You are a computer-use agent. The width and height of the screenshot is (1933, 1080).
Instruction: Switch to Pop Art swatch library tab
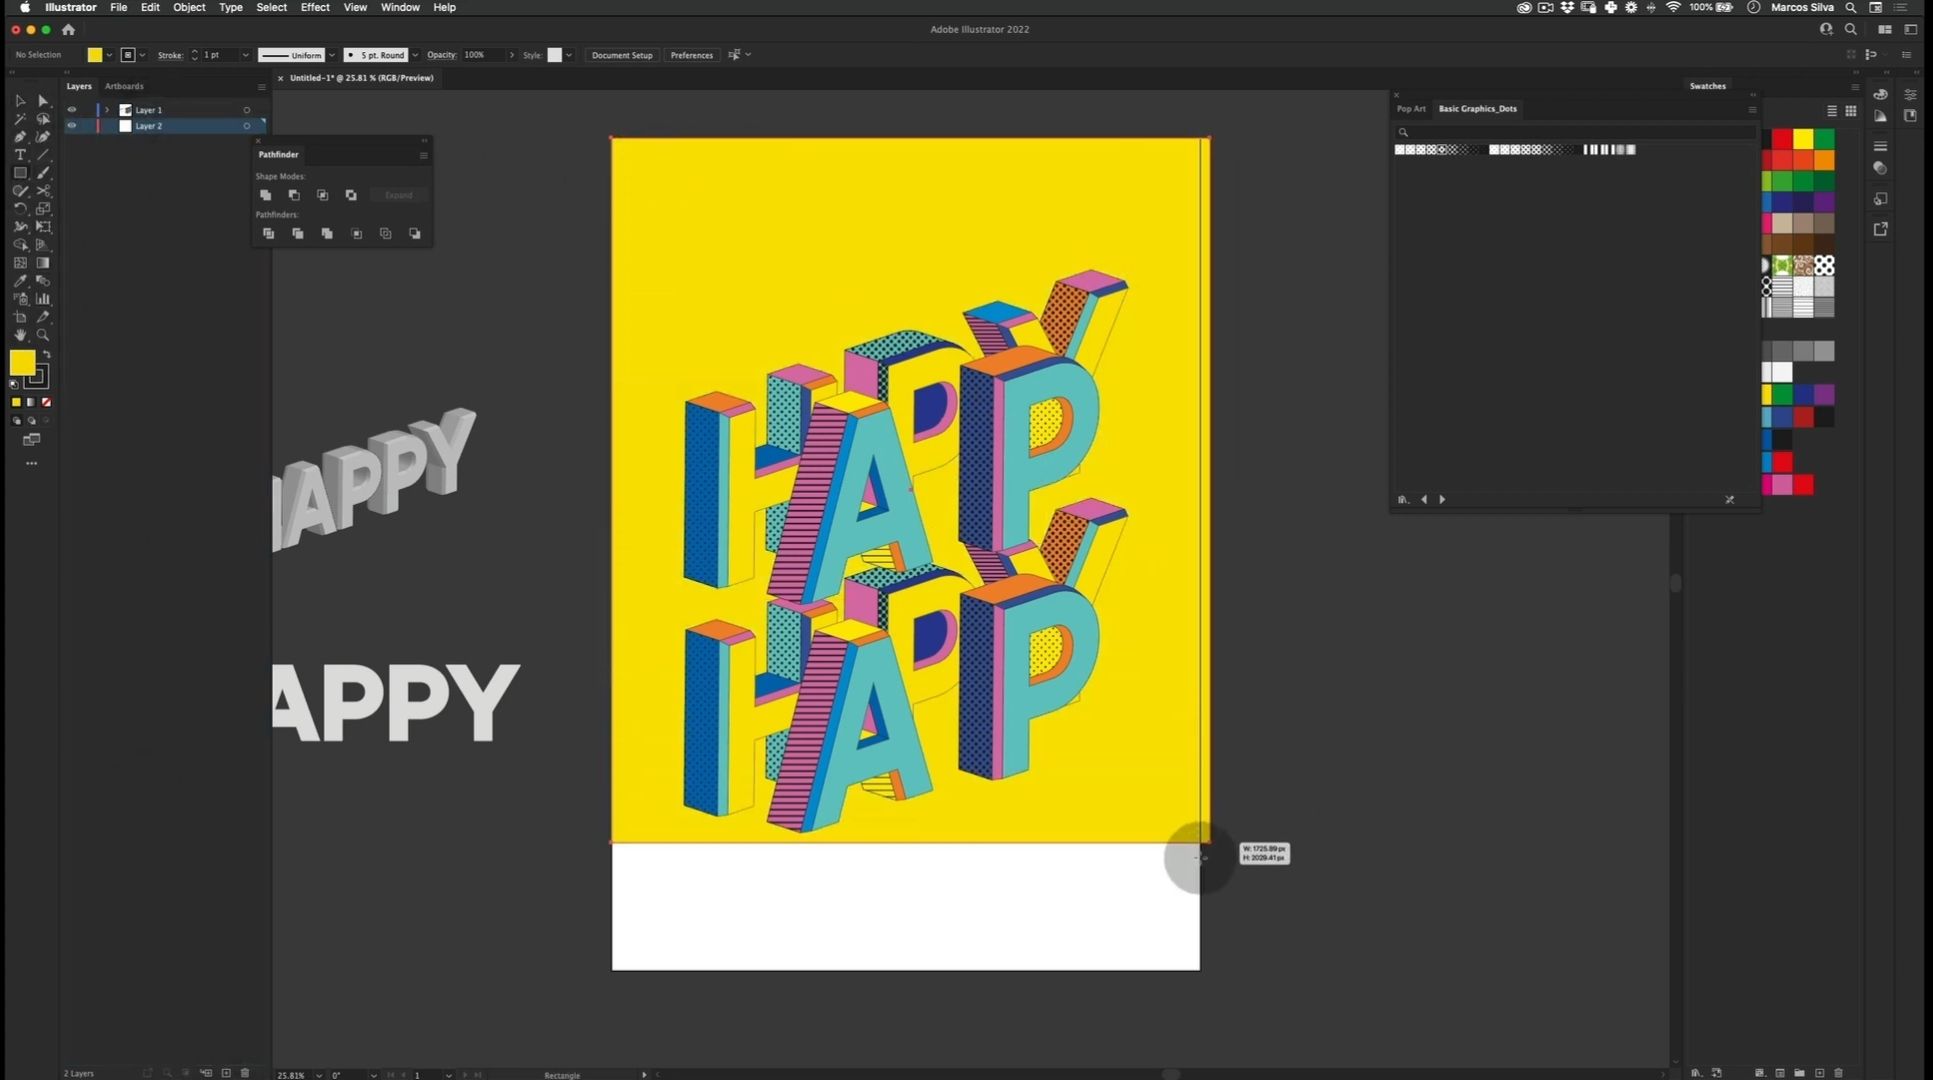click(1411, 109)
